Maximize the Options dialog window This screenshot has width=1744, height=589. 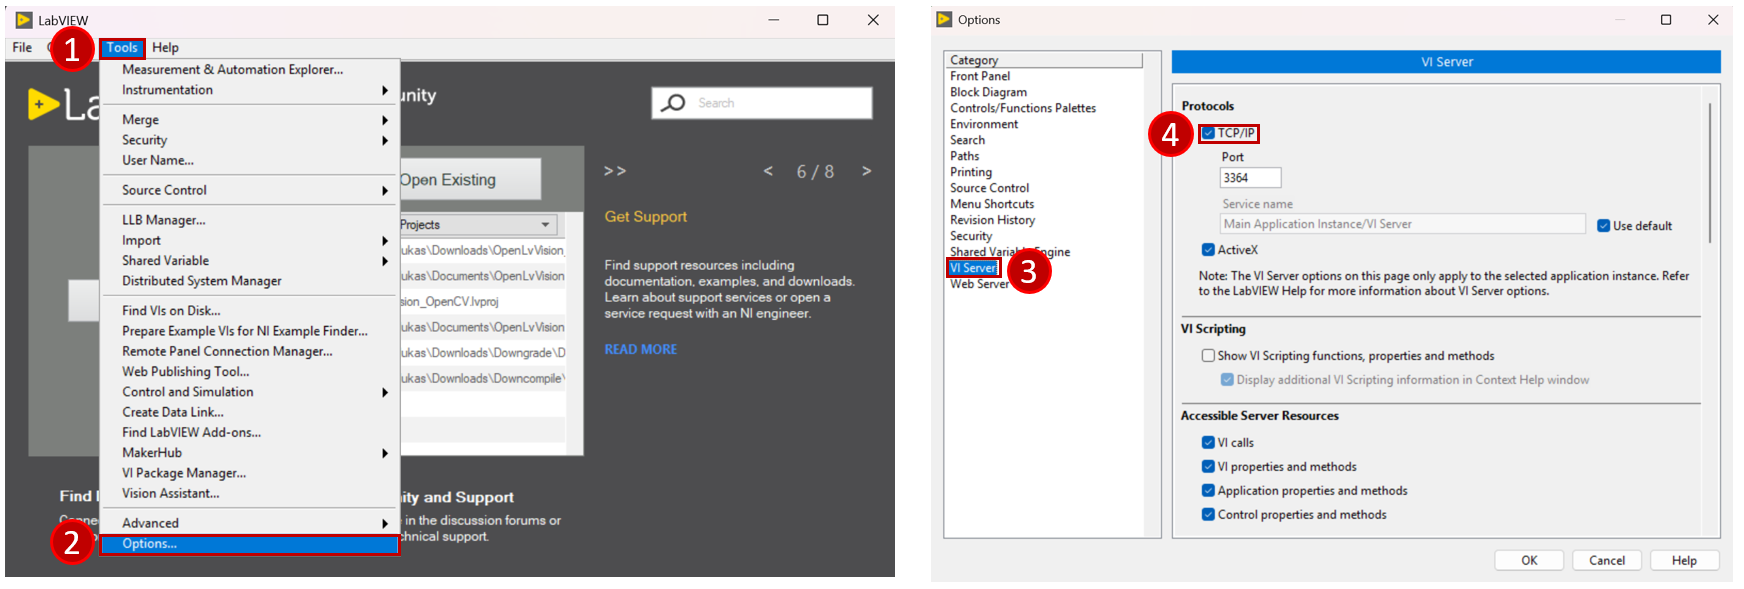pos(1666,20)
